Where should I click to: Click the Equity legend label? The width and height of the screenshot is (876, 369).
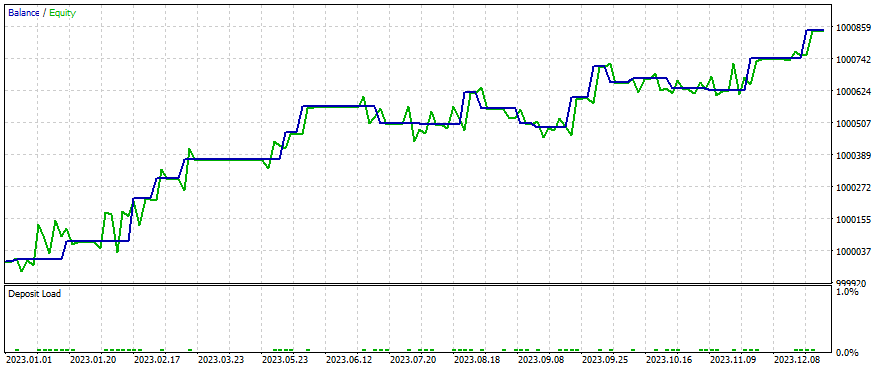pos(63,12)
